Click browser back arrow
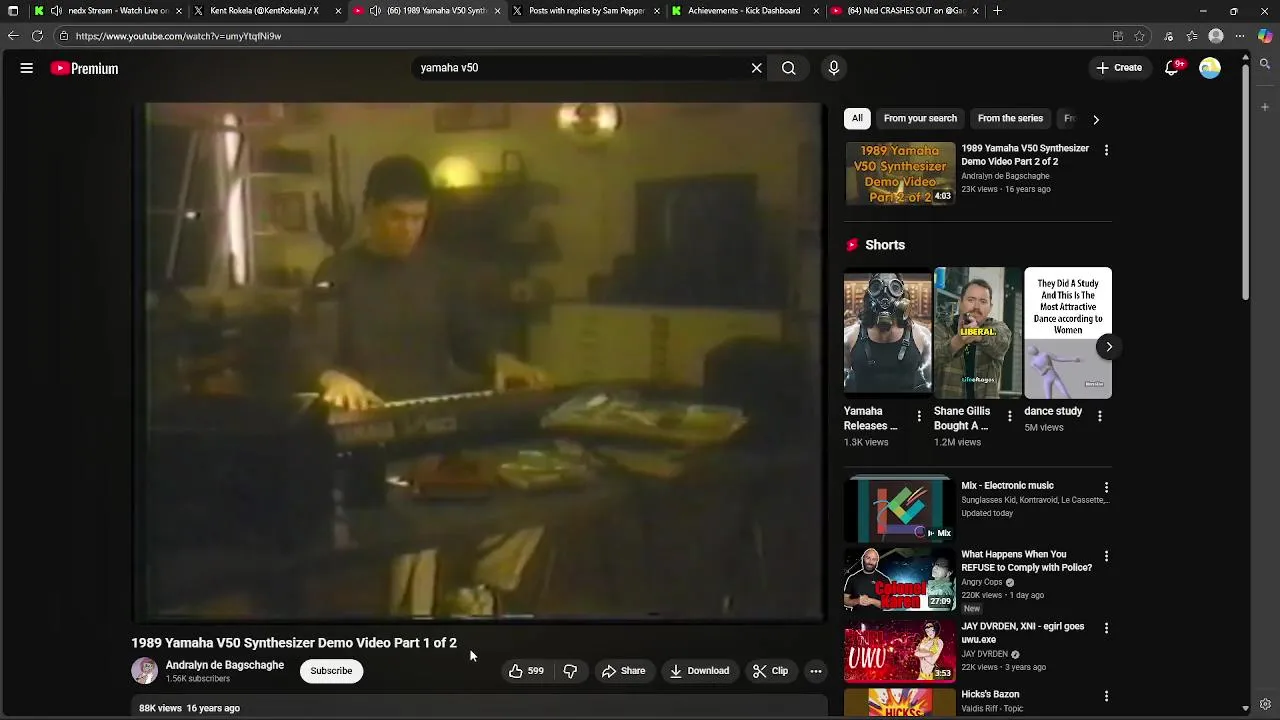Viewport: 1280px width, 720px height. 13,36
